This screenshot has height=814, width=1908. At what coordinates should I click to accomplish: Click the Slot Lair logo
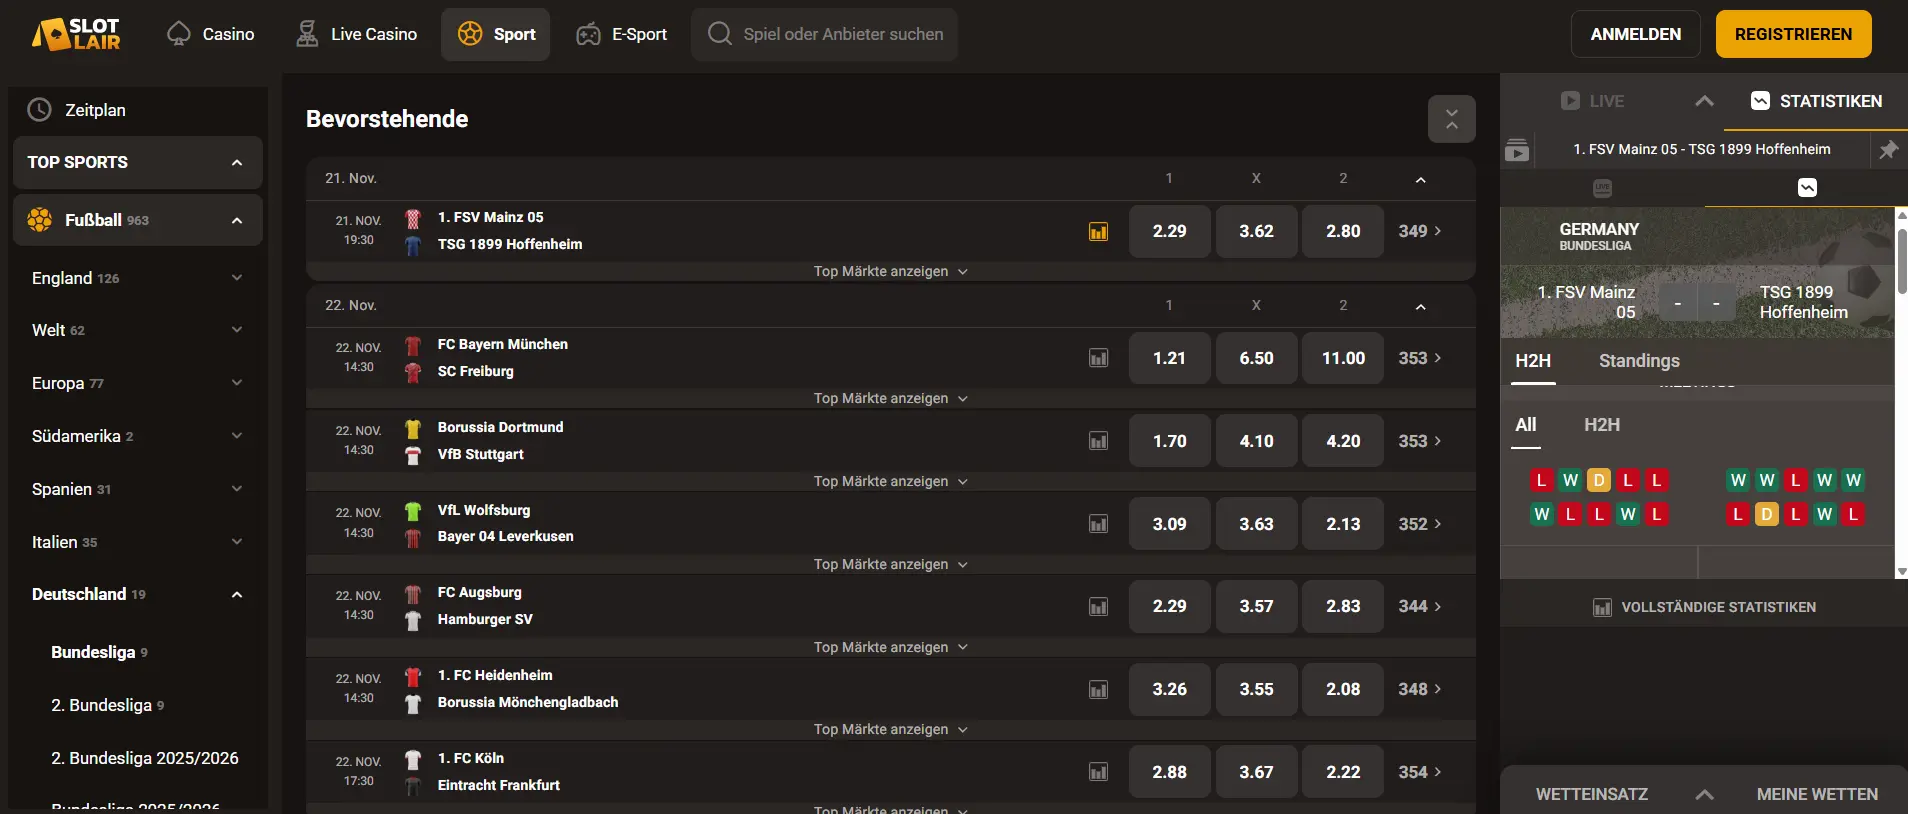(x=77, y=34)
